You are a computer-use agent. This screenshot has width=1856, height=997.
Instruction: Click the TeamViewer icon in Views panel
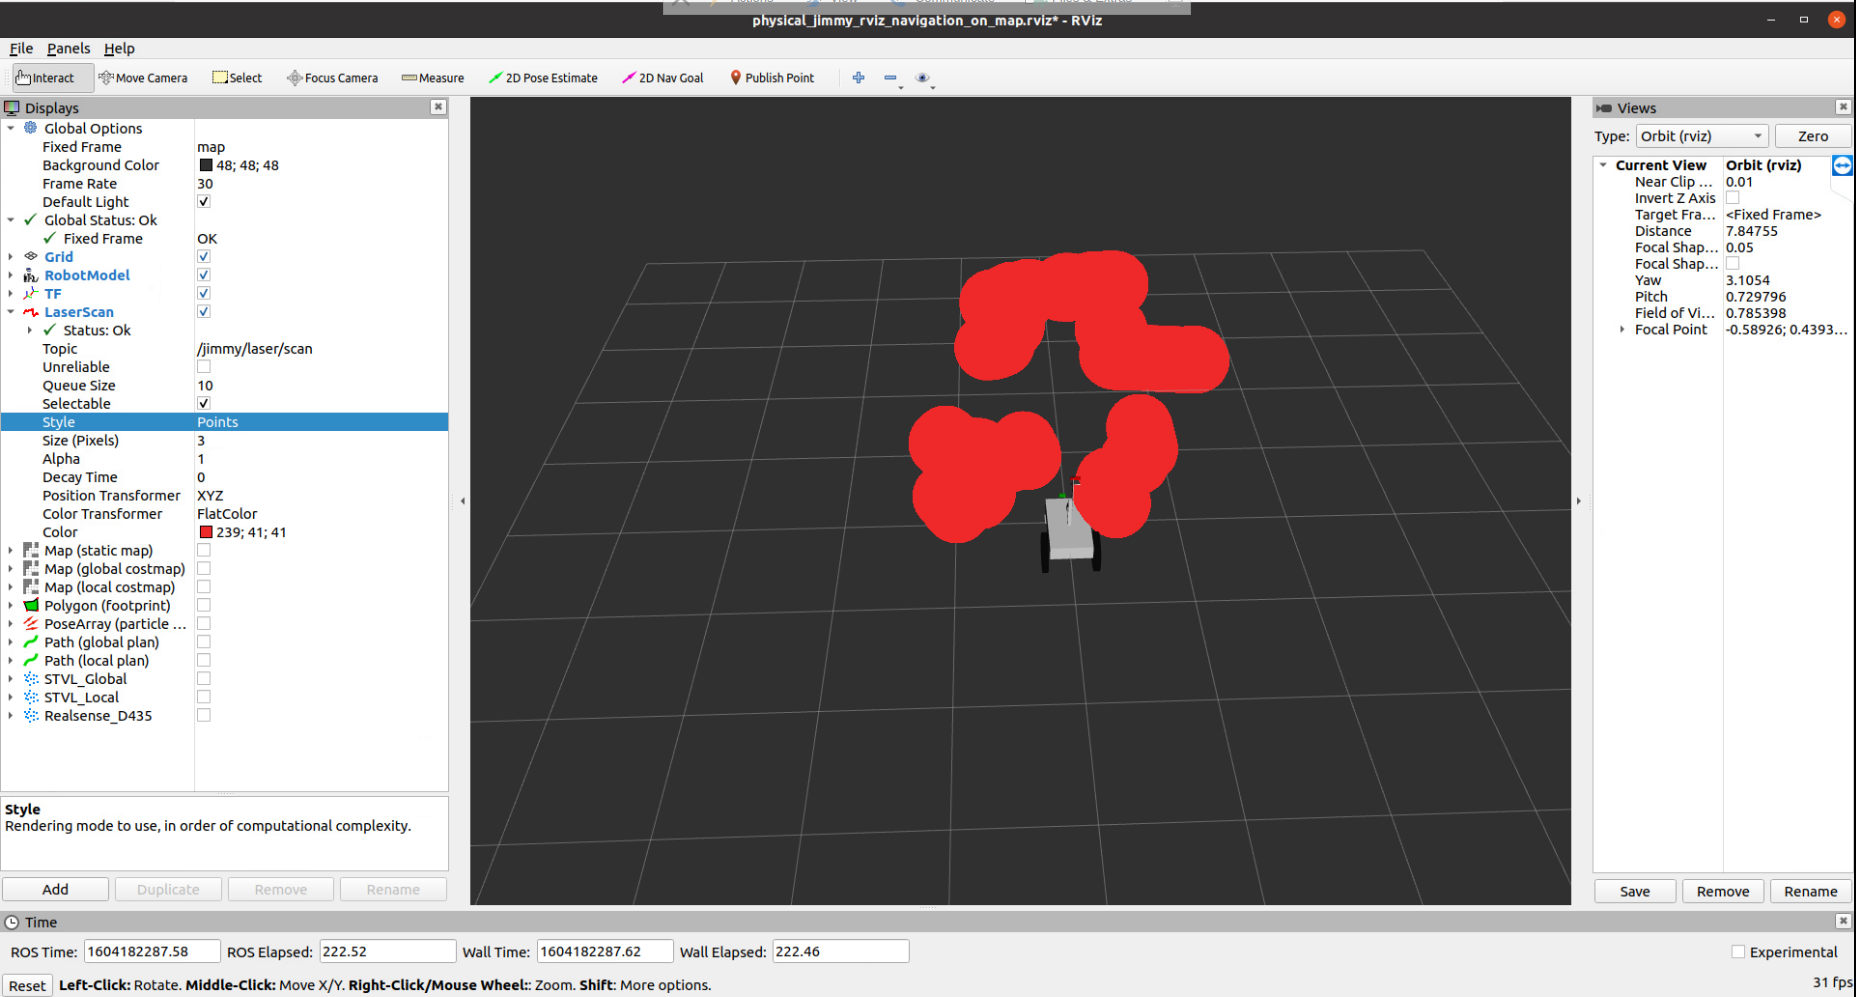pos(1842,165)
